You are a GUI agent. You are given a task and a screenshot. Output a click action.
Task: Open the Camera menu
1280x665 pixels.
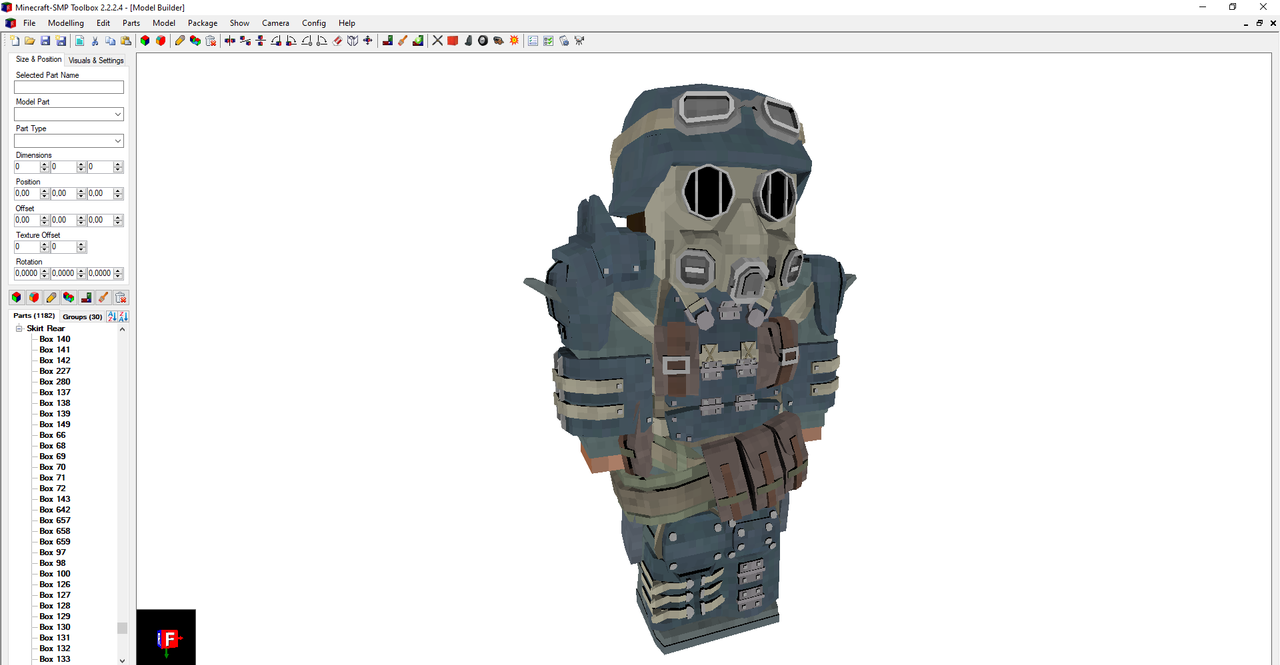[275, 23]
